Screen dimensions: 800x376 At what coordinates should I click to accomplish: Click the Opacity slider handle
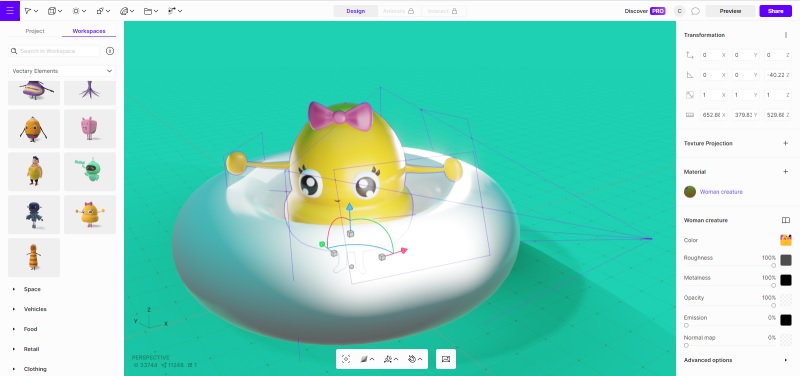click(x=773, y=305)
